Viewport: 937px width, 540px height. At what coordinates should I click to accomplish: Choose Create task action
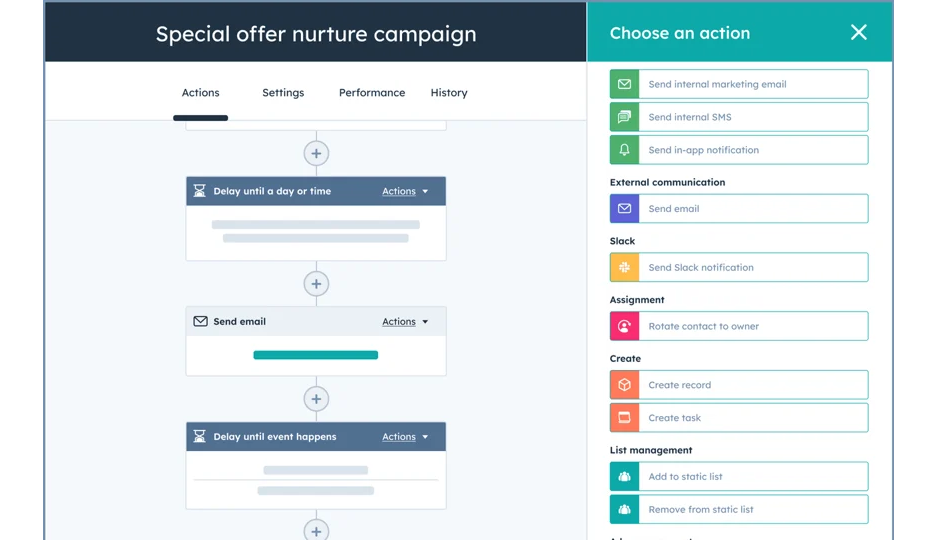[x=739, y=418]
